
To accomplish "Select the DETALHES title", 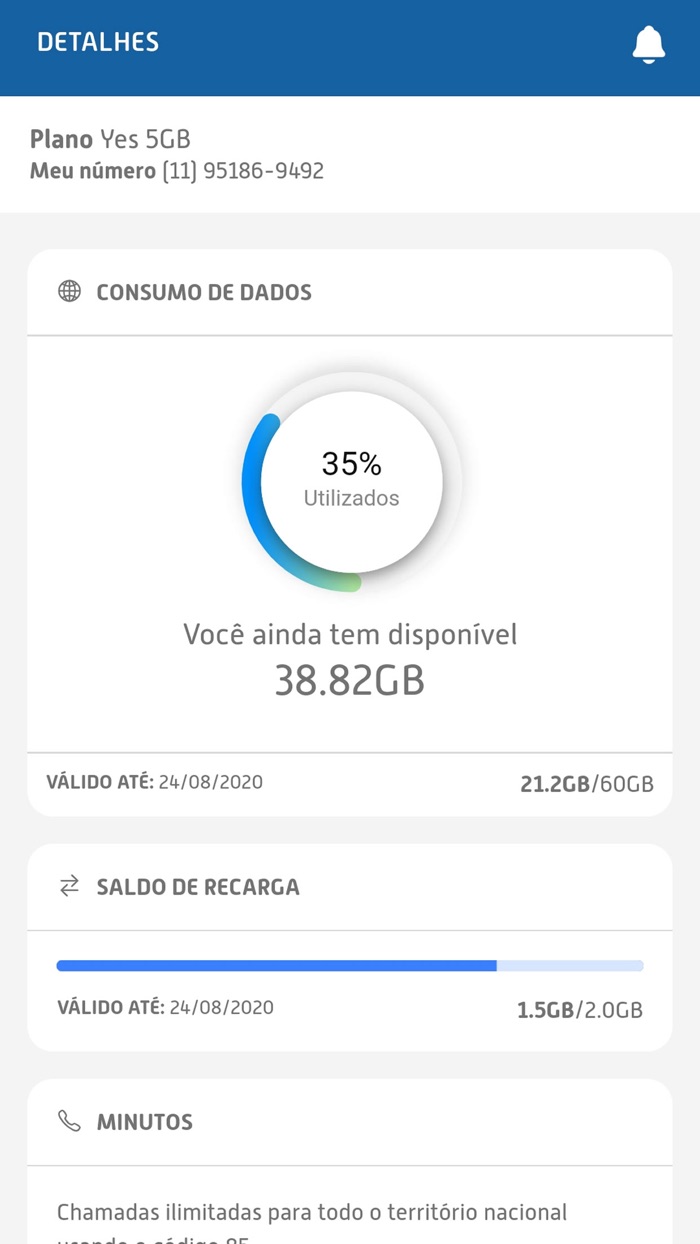I will point(97,44).
